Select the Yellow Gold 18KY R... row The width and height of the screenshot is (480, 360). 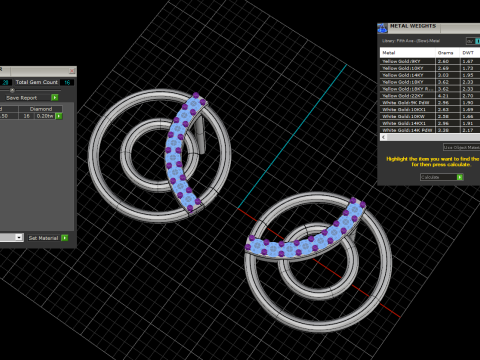(430, 89)
